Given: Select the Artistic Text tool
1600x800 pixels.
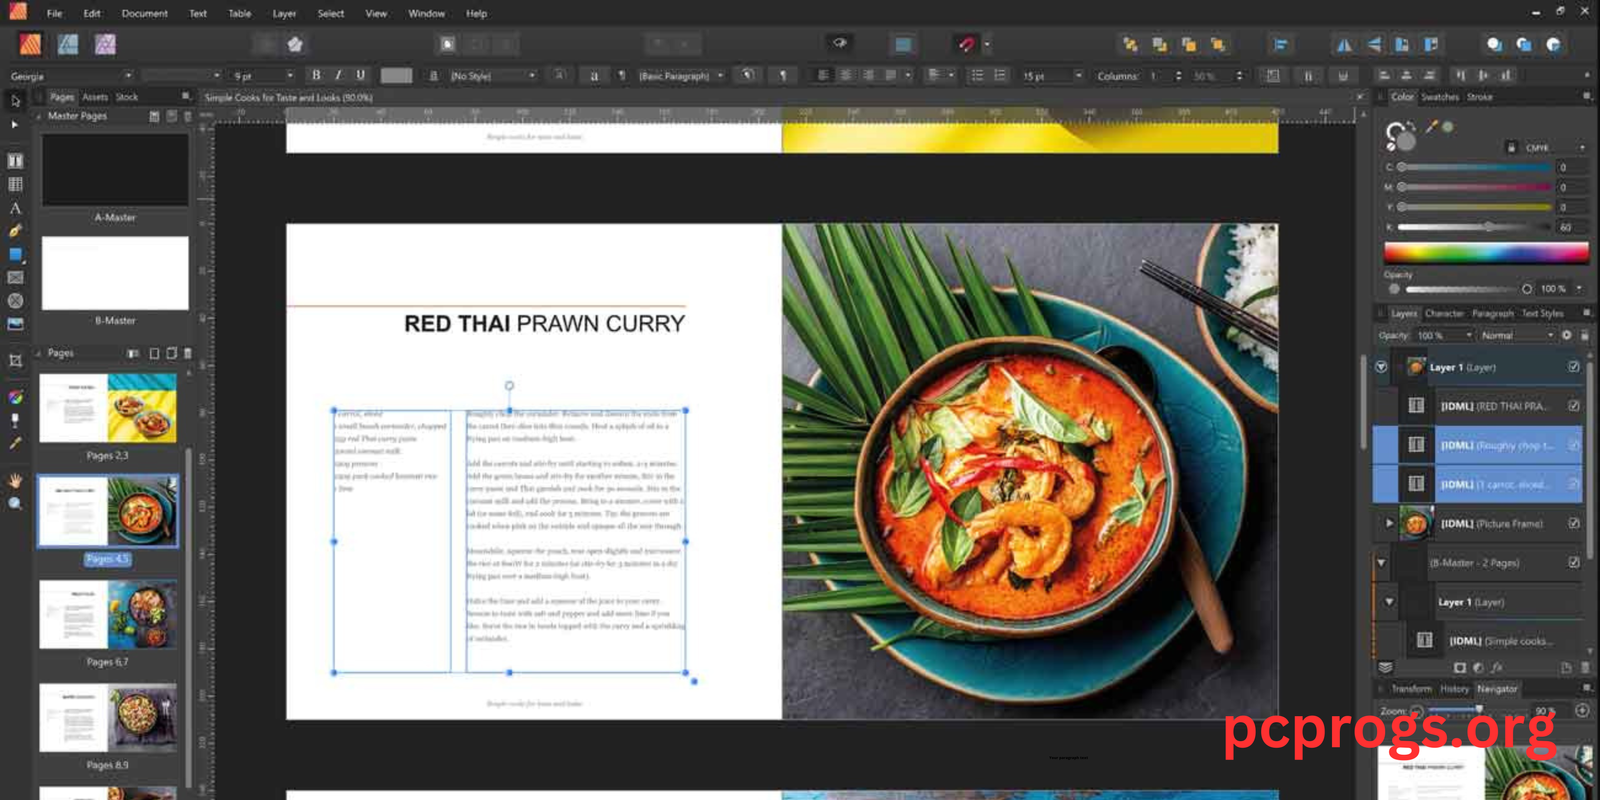Looking at the screenshot, I should click(x=15, y=208).
